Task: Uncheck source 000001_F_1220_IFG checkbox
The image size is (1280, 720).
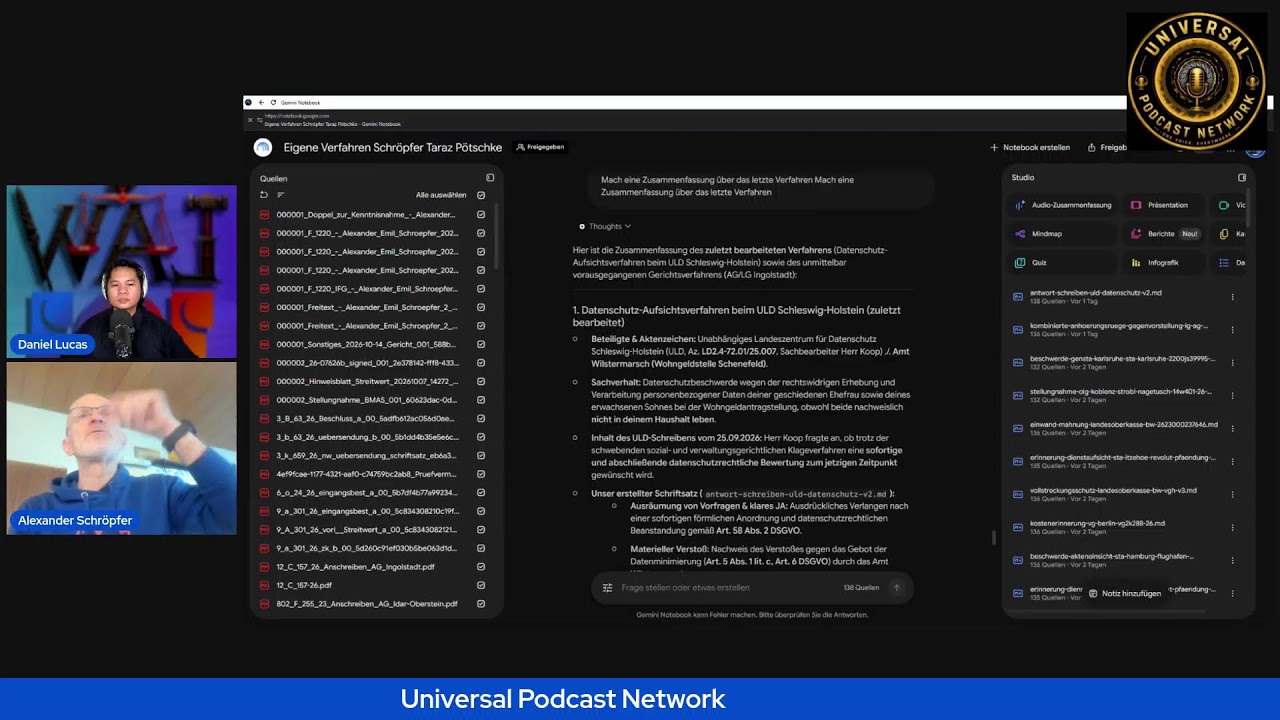Action: [x=481, y=288]
